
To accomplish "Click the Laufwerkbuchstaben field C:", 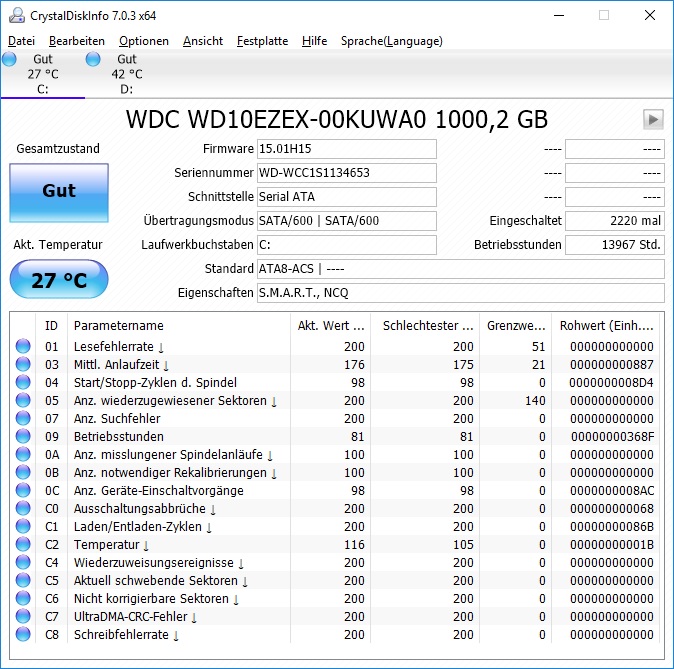I will coord(347,245).
